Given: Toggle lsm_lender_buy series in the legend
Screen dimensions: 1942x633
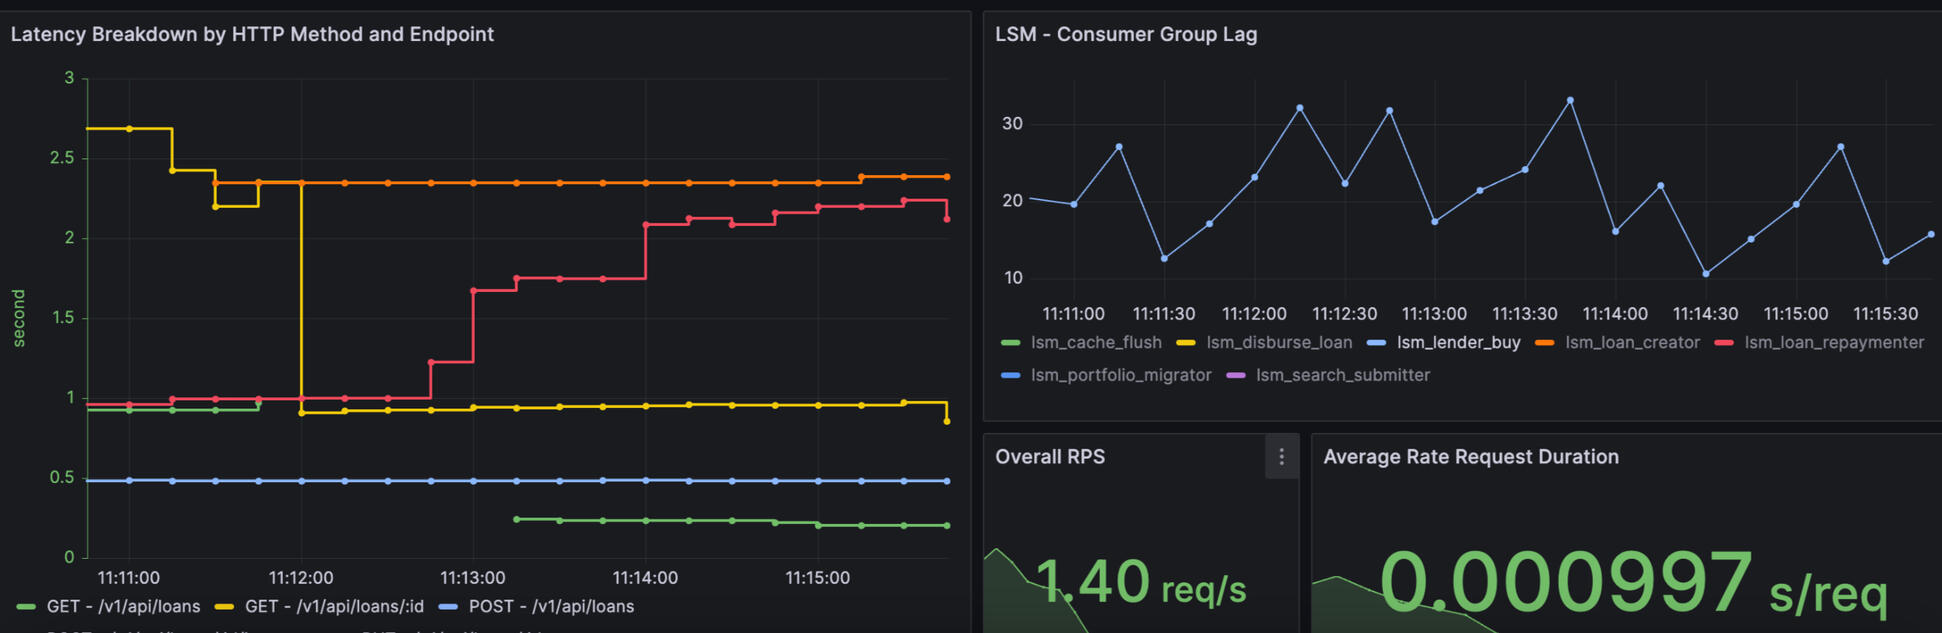Looking at the screenshot, I should point(1458,343).
